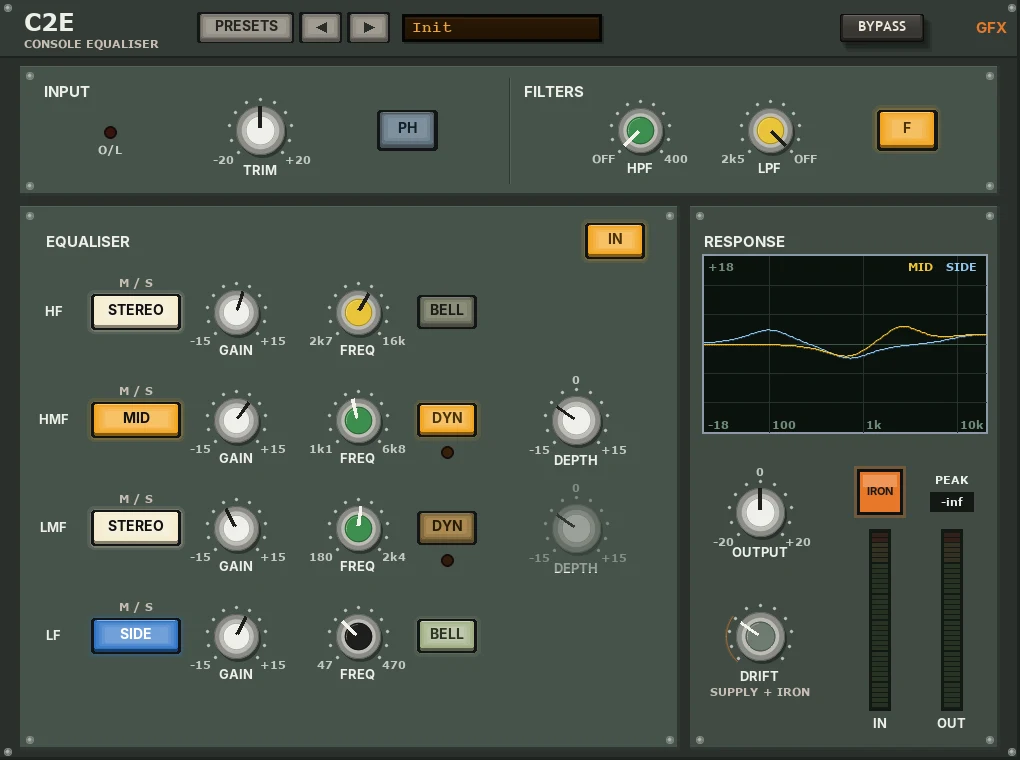The width and height of the screenshot is (1020, 760).
Task: Toggle the BYPASS button
Action: point(881,27)
